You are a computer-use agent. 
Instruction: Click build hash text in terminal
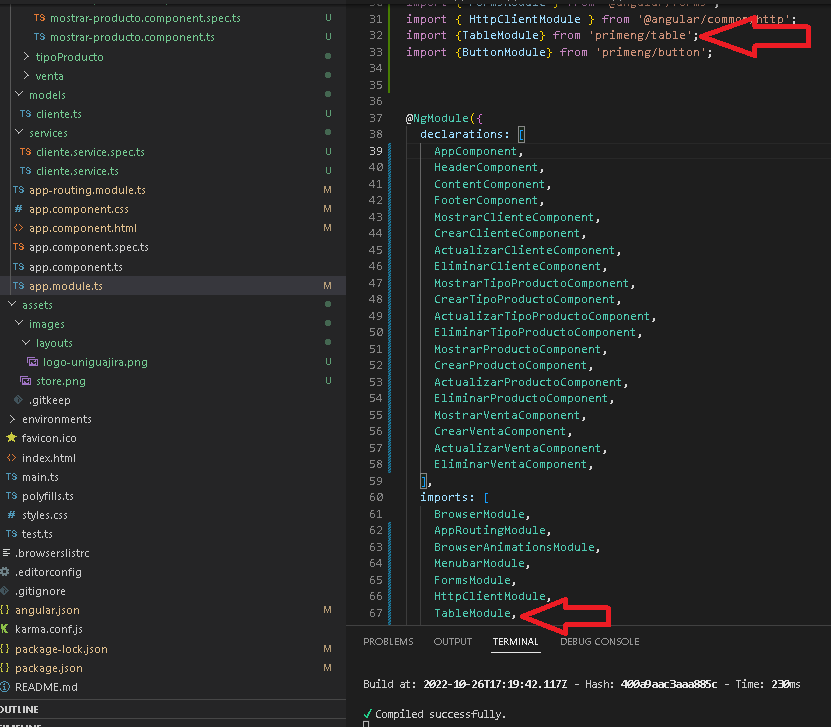(x=669, y=684)
